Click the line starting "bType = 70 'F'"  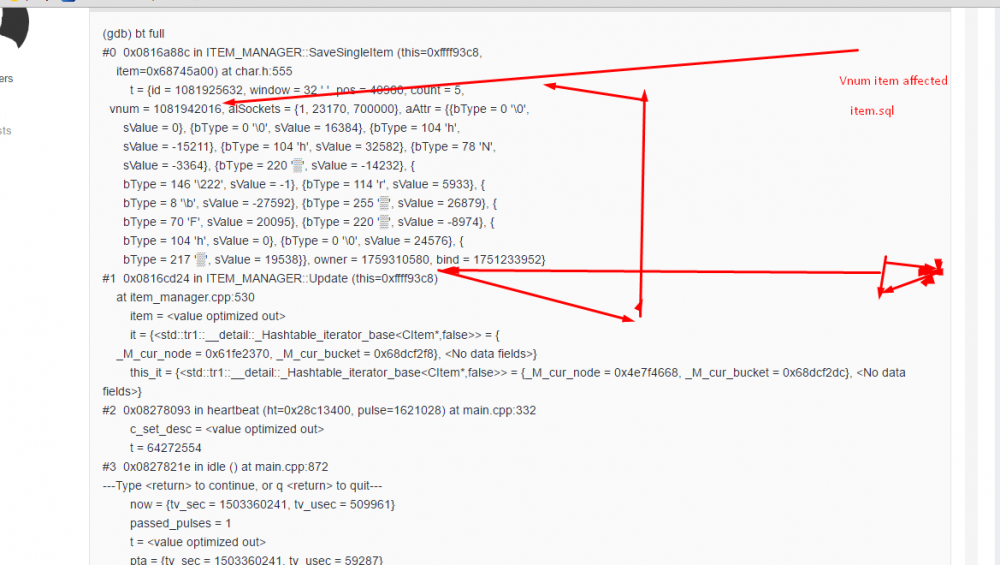[x=309, y=222]
